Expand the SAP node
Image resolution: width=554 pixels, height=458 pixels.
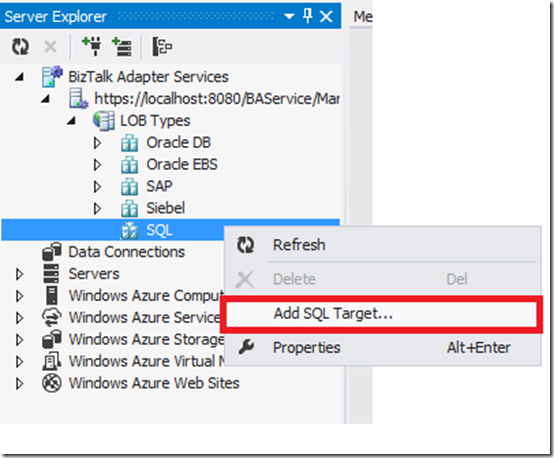pyautogui.click(x=97, y=187)
